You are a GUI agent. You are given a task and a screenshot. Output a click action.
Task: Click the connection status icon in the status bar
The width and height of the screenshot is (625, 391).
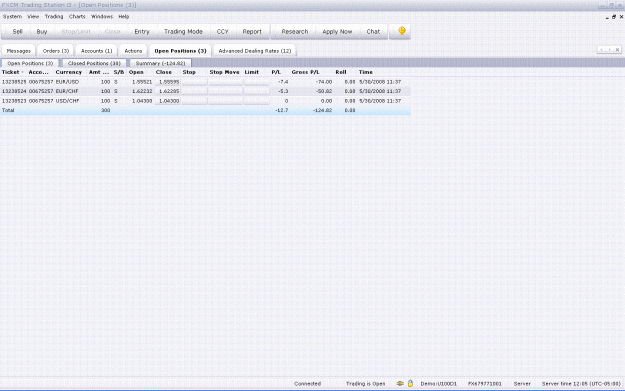tap(400, 384)
